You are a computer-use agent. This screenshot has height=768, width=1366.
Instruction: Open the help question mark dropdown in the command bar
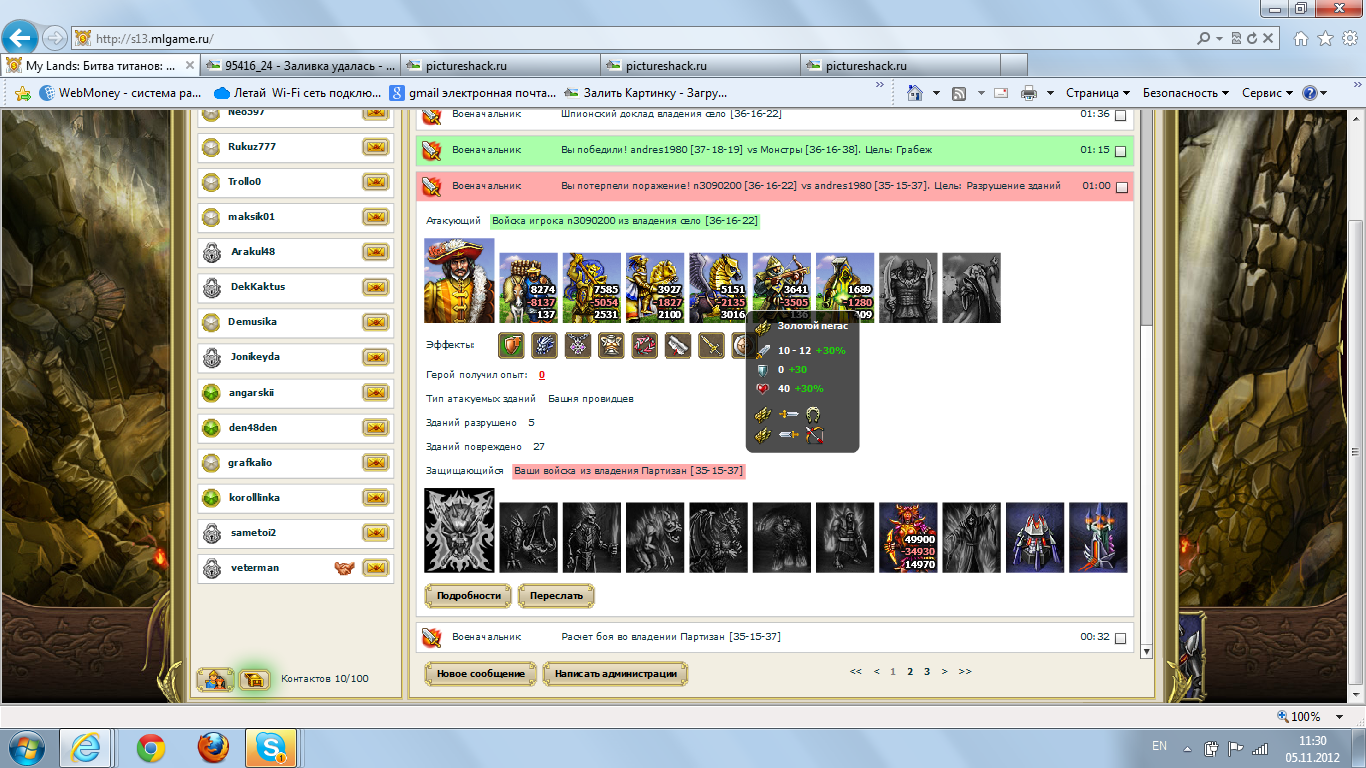pos(1314,93)
